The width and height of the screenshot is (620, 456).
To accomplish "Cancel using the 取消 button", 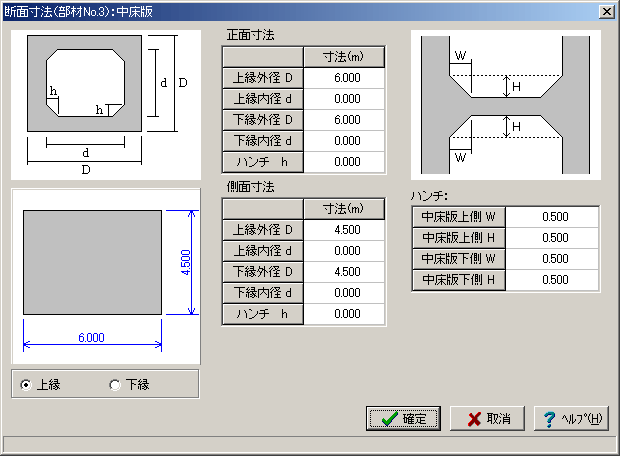I will [487, 418].
